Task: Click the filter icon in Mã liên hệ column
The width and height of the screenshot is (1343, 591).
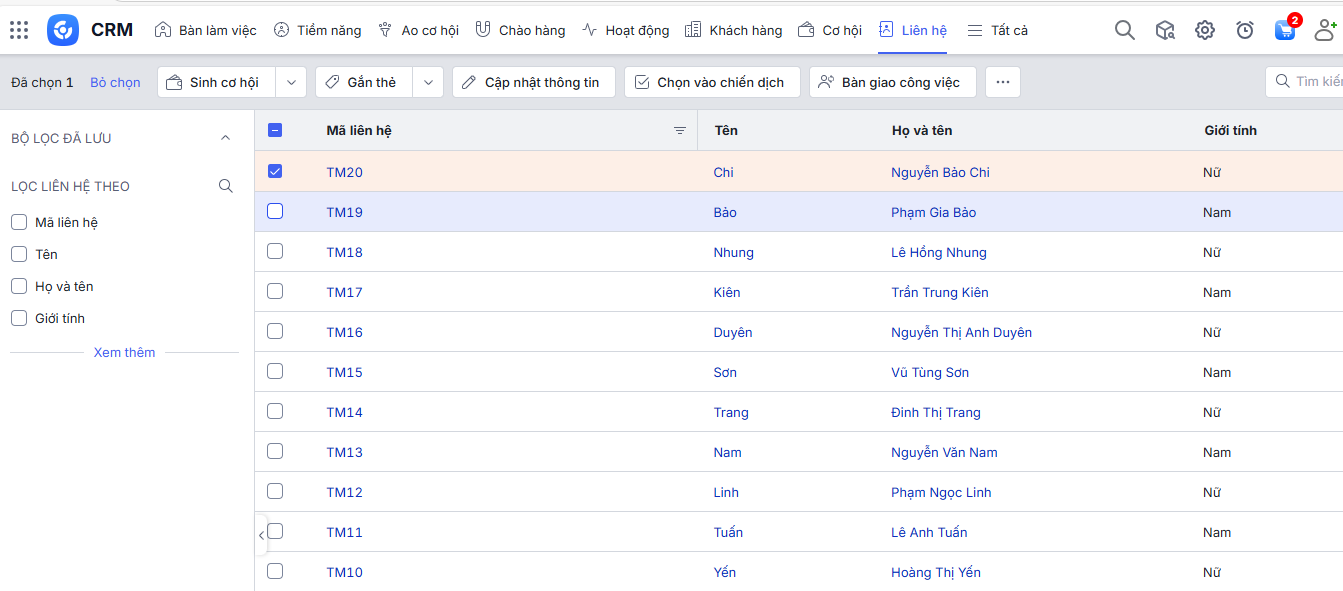Action: pos(680,131)
